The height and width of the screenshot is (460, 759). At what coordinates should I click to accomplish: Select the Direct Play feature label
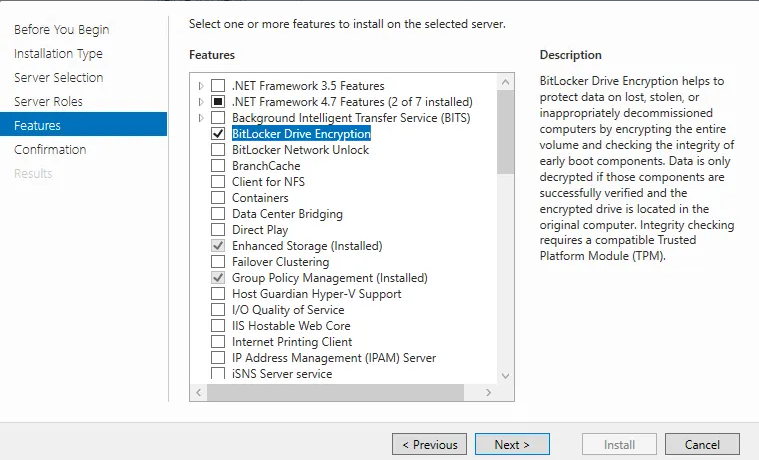coord(259,230)
